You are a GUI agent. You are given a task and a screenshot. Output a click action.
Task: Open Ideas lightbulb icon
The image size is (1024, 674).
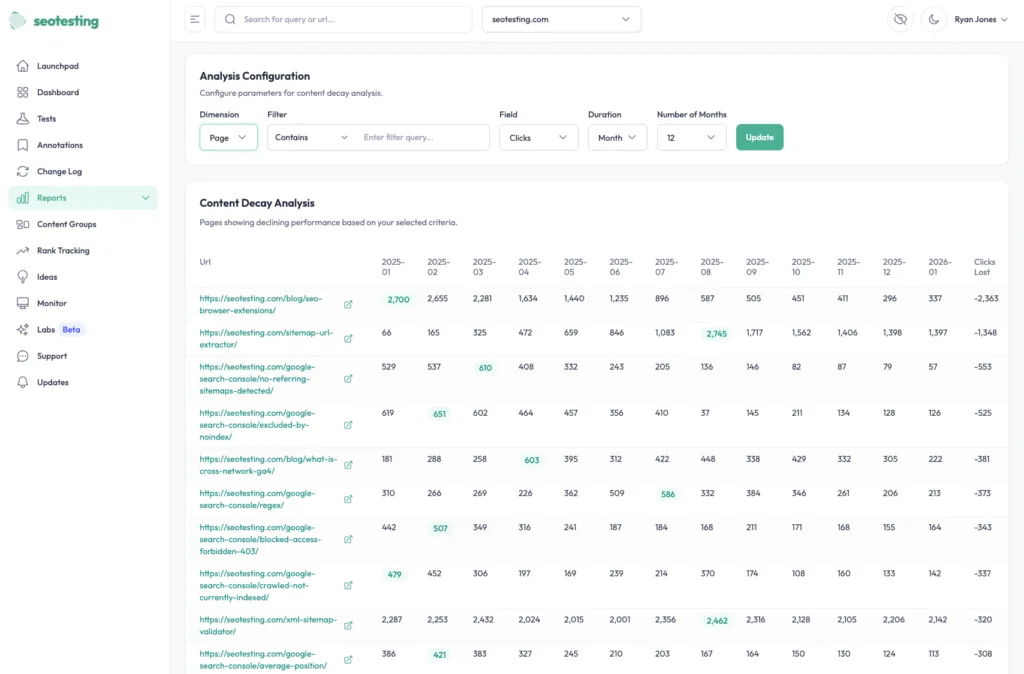click(x=22, y=277)
